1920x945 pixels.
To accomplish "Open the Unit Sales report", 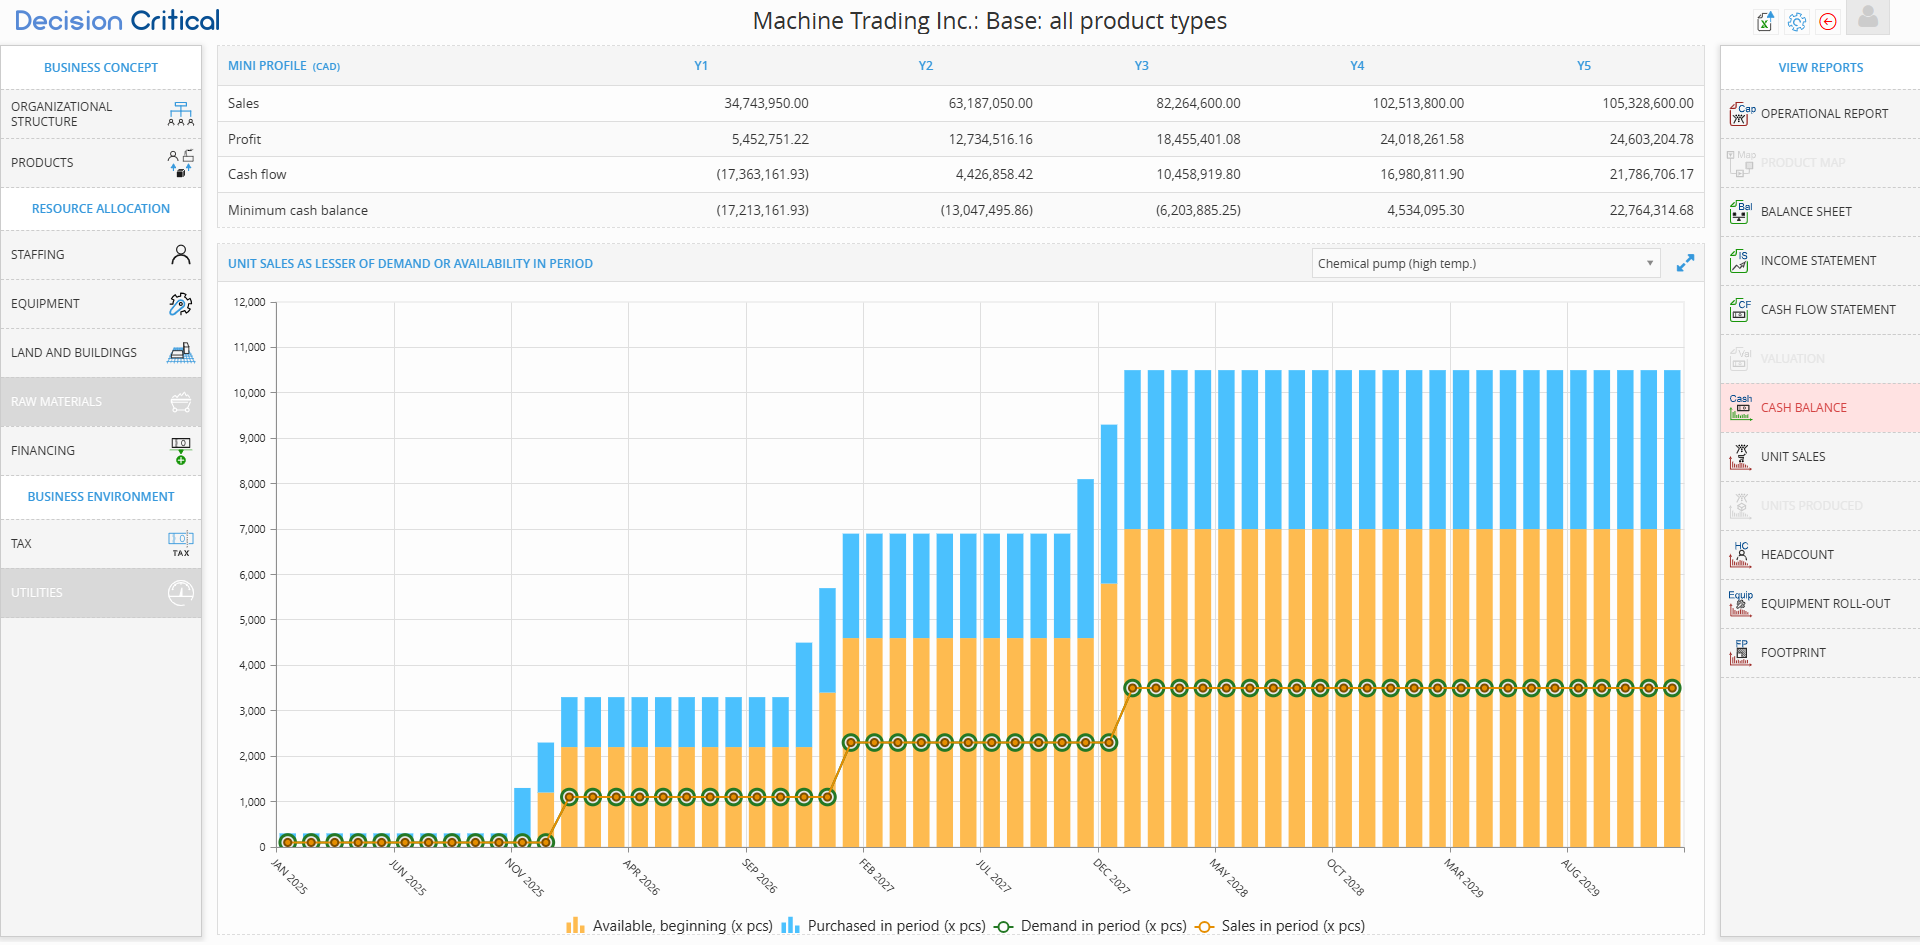I will click(1792, 457).
